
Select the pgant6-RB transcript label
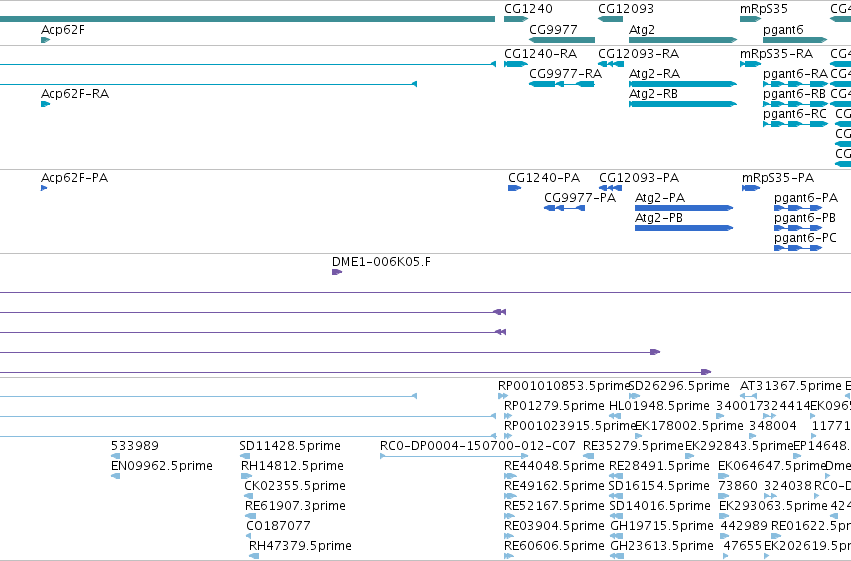point(794,94)
